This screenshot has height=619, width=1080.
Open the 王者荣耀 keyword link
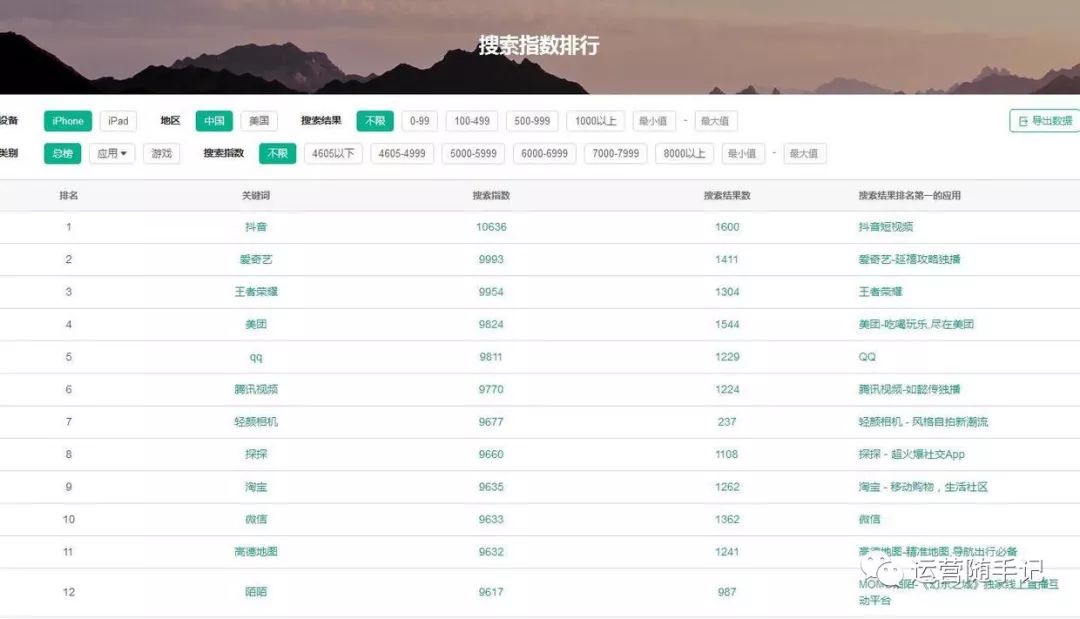[256, 292]
